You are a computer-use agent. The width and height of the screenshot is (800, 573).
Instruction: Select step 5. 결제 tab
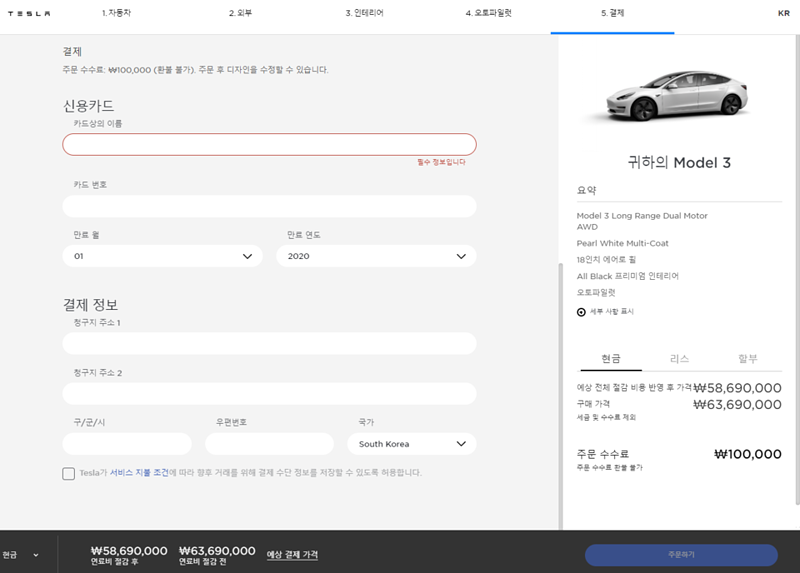(x=612, y=13)
